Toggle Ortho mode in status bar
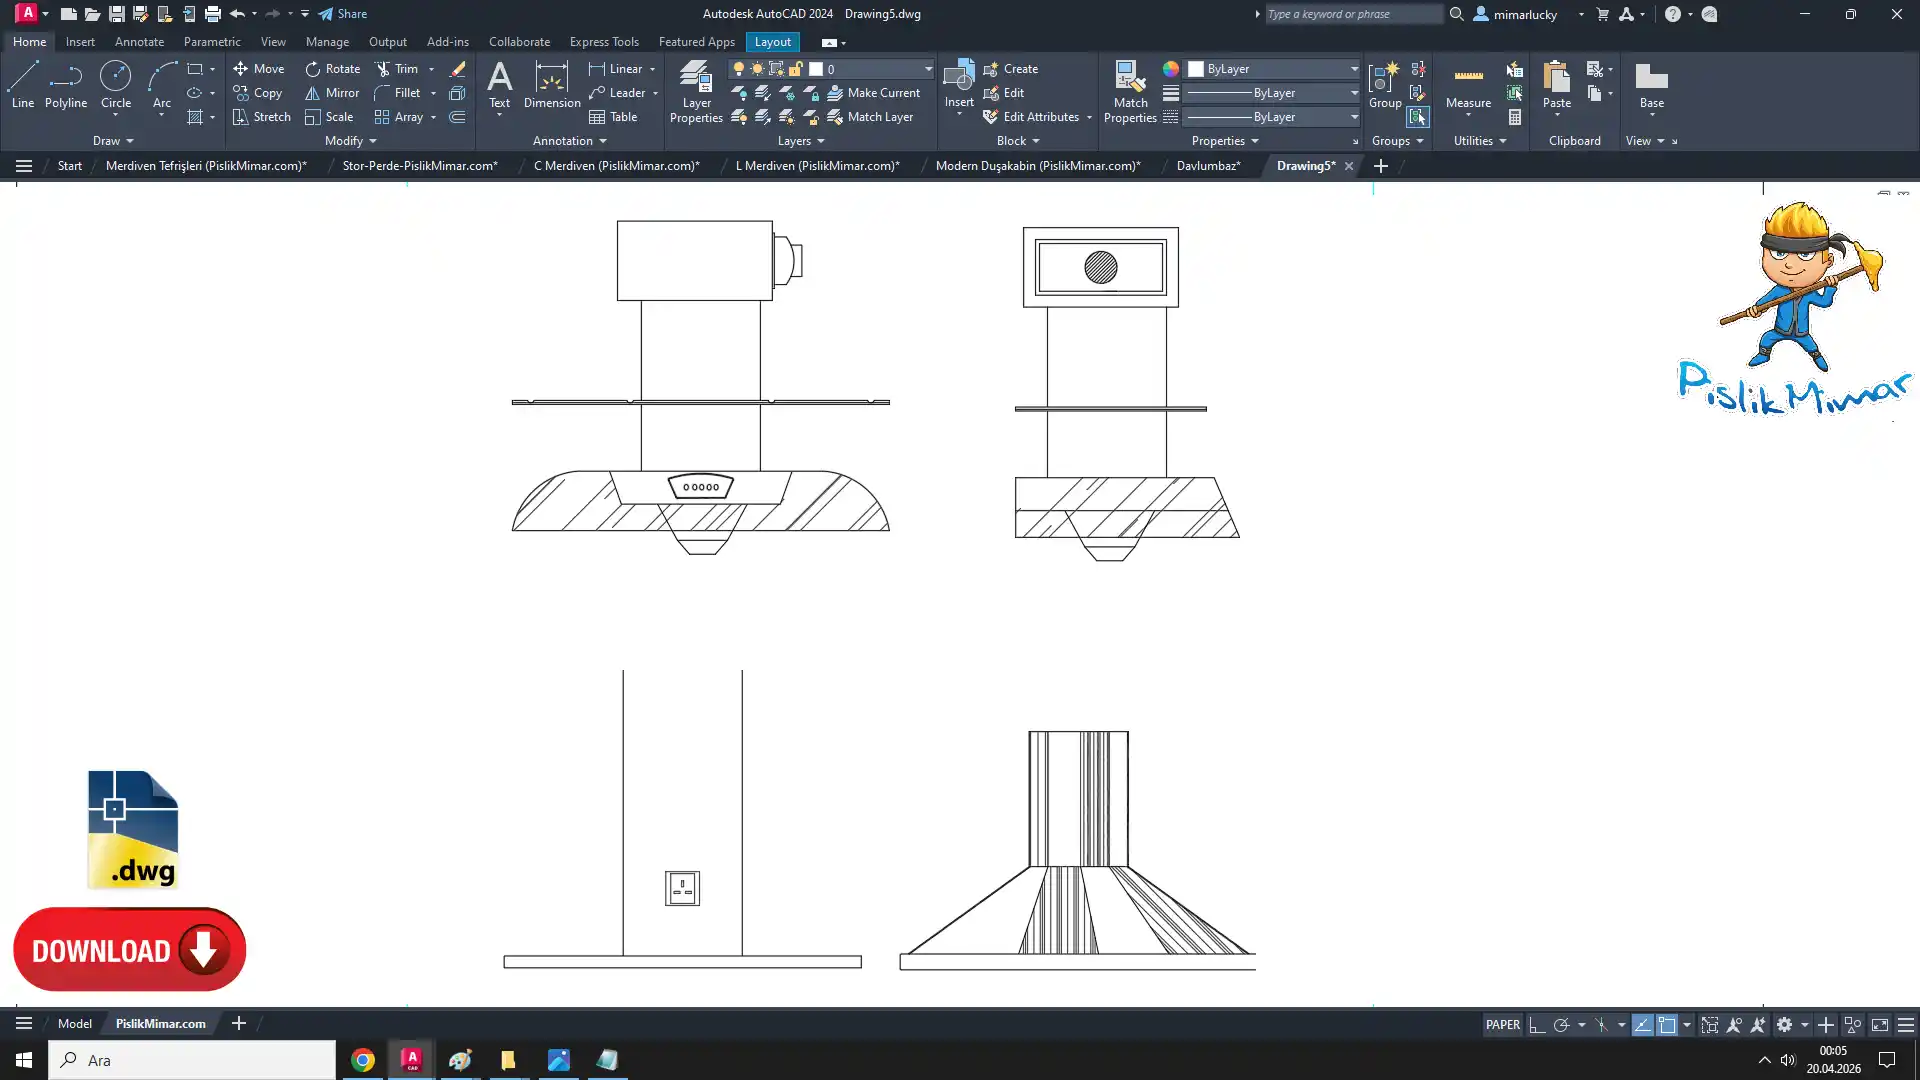Screen dimensions: 1920x1080 [x=1537, y=1025]
